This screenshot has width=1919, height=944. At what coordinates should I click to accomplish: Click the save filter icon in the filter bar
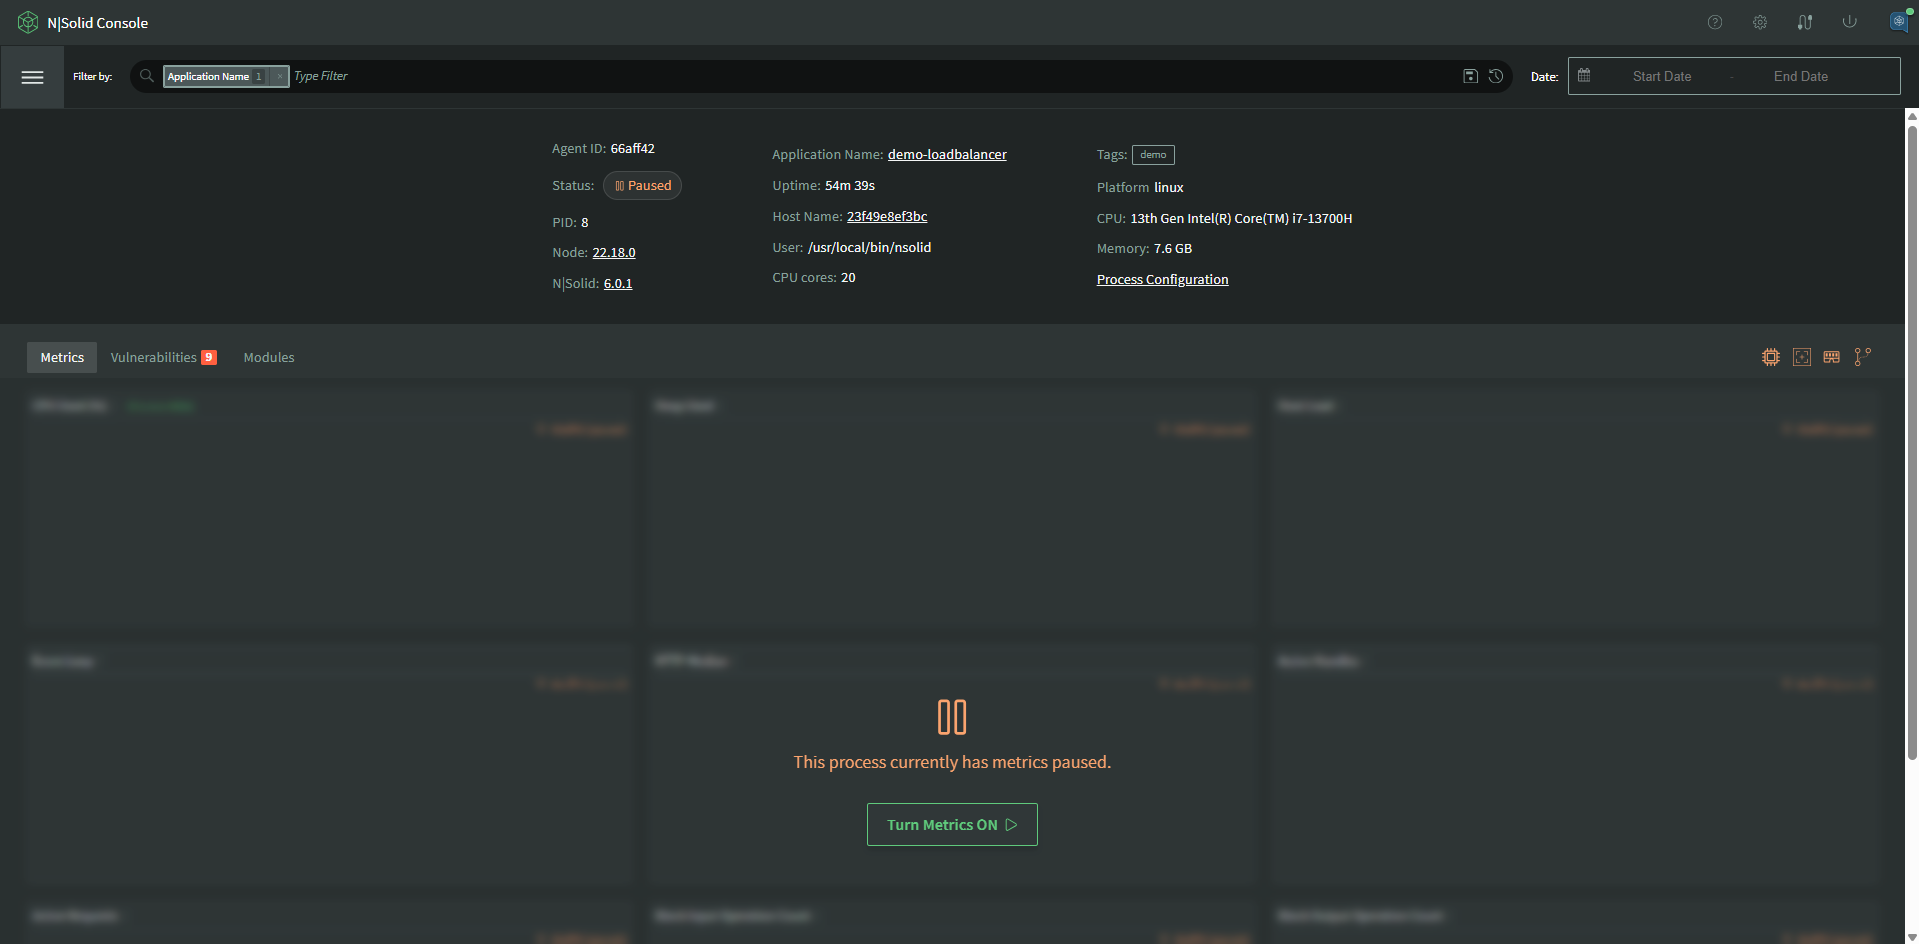click(1470, 76)
